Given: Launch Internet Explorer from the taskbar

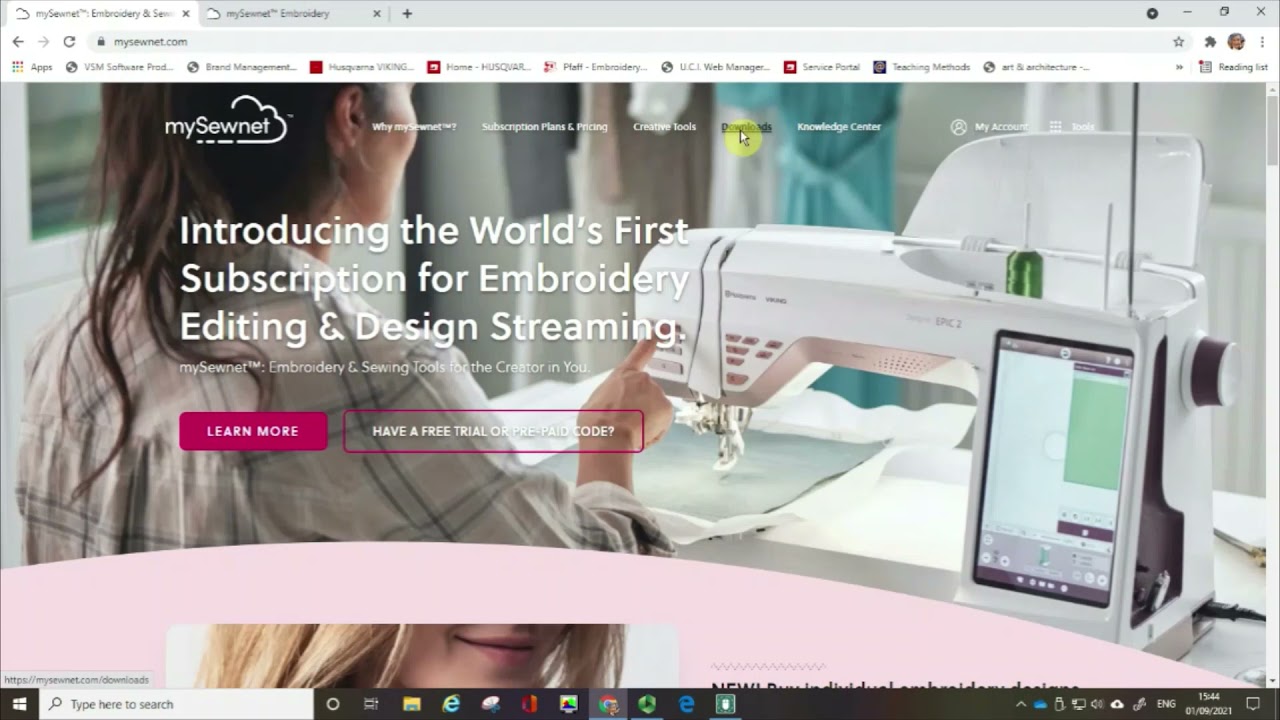Looking at the screenshot, I should [451, 704].
